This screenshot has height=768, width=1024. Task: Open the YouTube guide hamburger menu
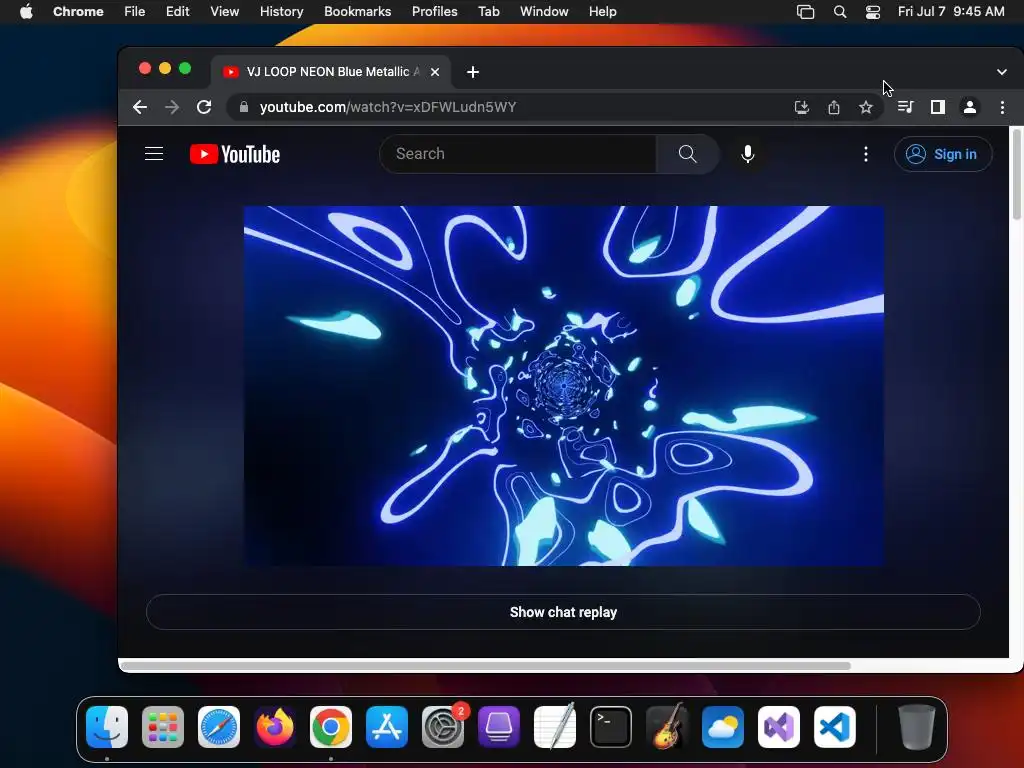154,154
